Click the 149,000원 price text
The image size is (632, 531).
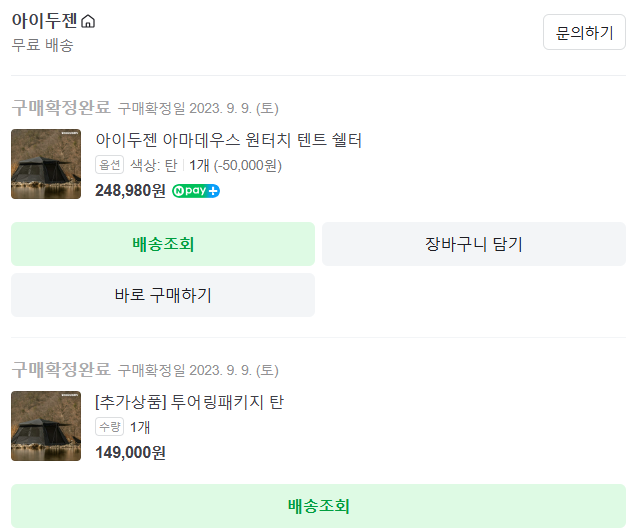click(x=130, y=452)
